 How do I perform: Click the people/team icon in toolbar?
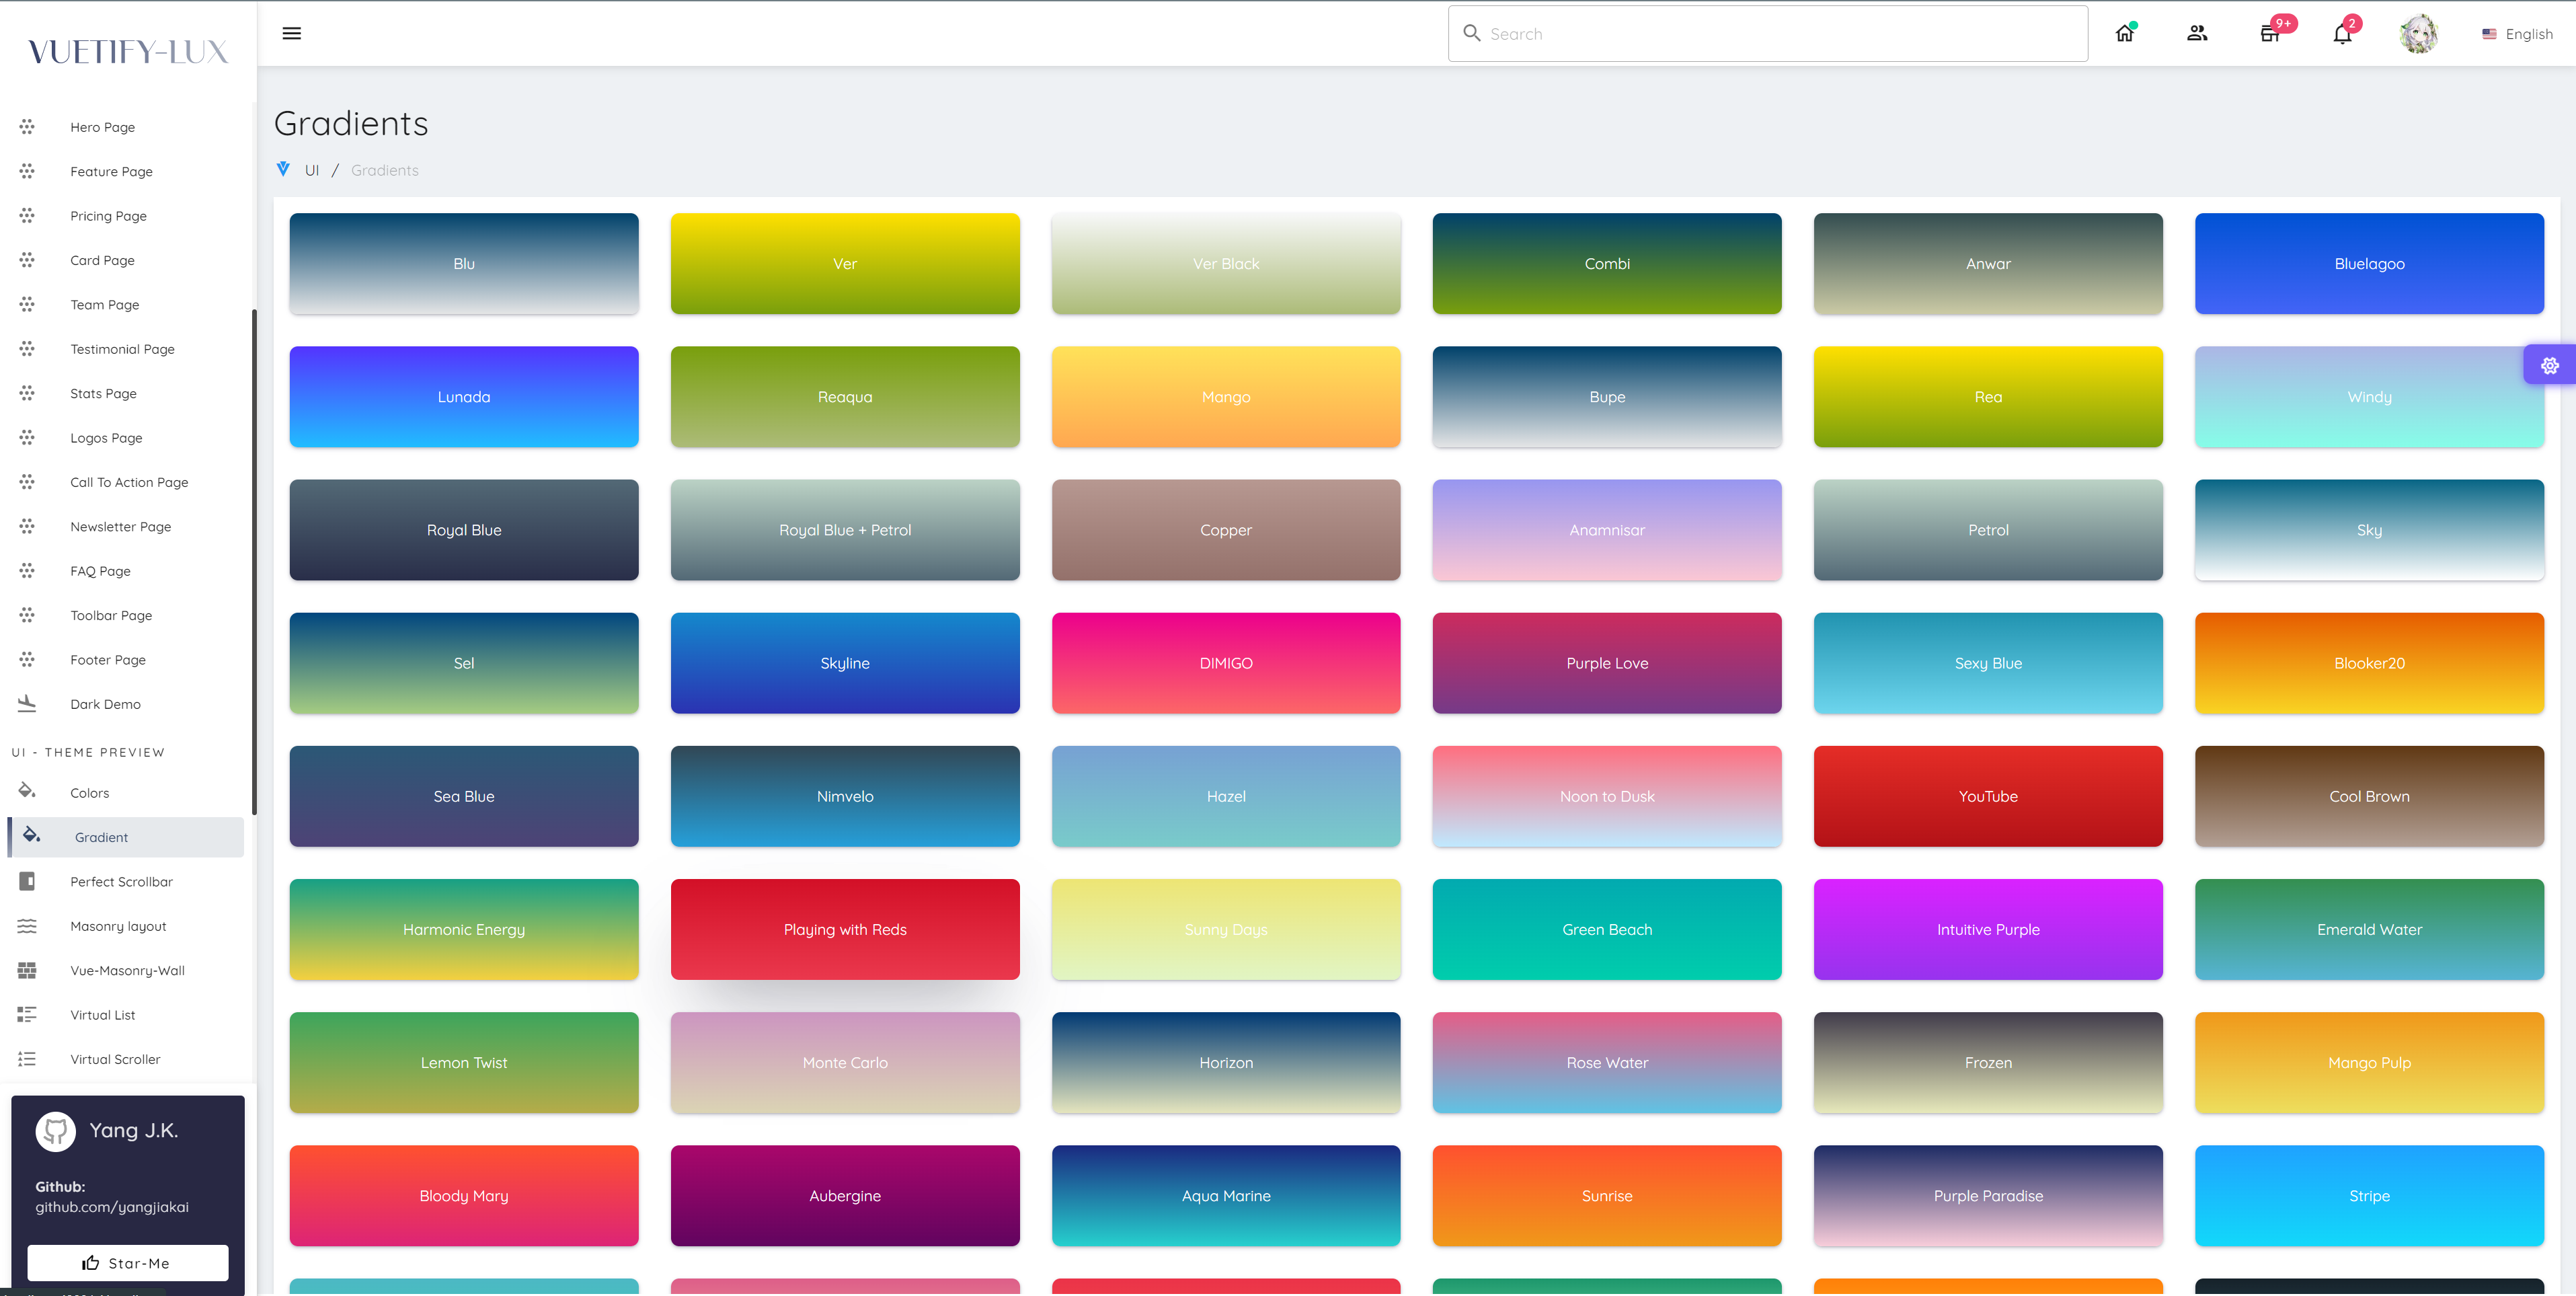tap(2199, 33)
